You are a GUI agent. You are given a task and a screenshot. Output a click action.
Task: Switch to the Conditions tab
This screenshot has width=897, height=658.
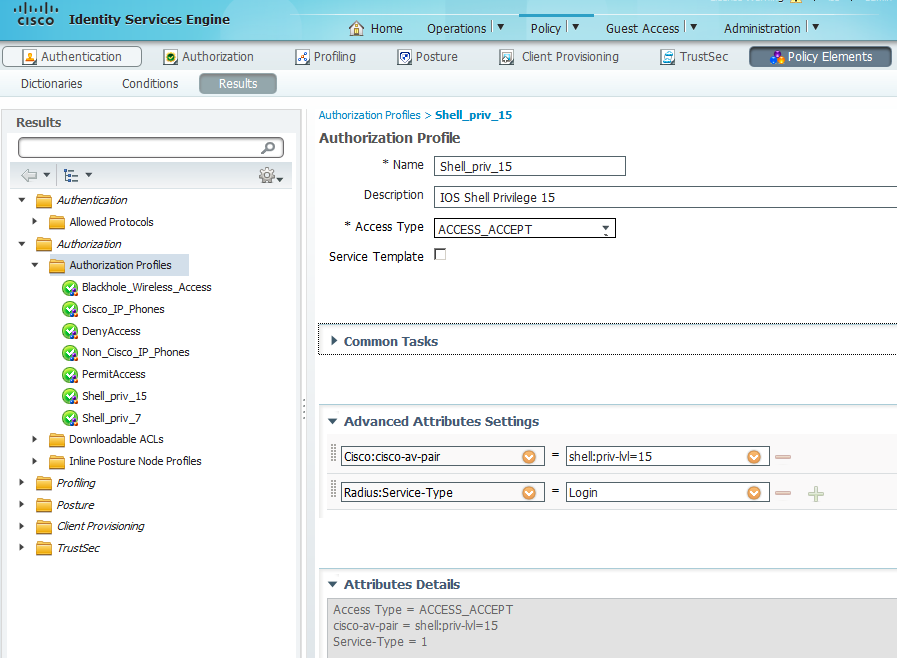150,84
